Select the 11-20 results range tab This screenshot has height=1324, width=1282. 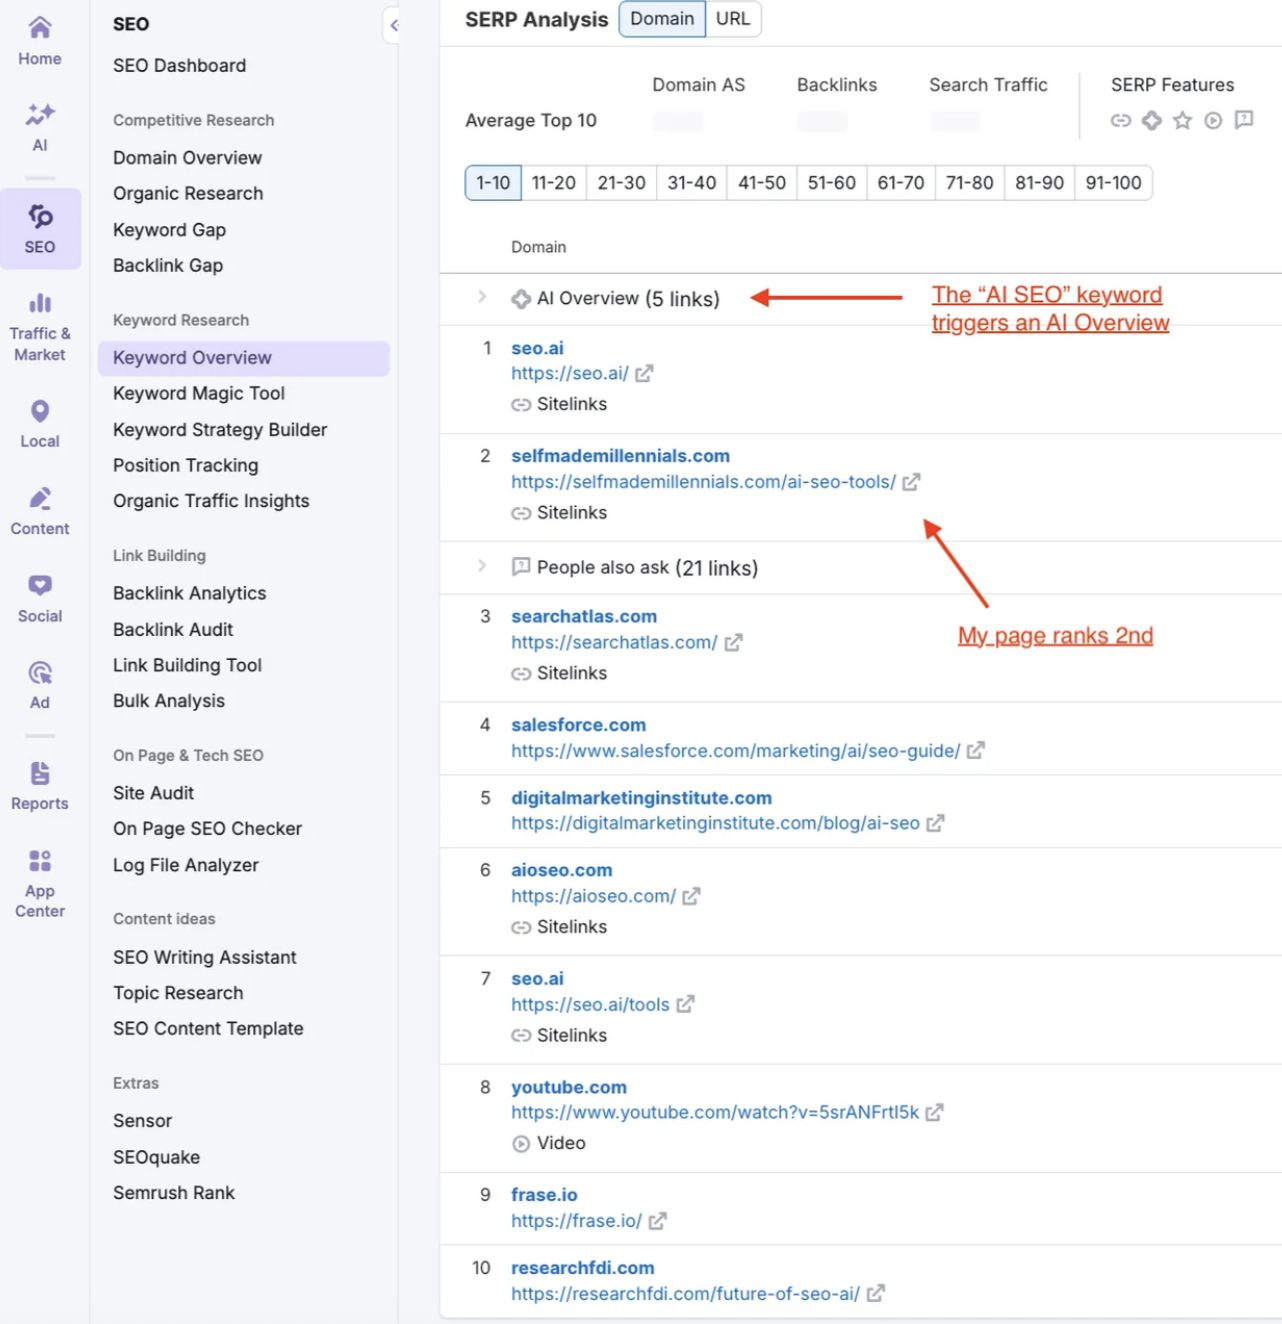pos(554,183)
